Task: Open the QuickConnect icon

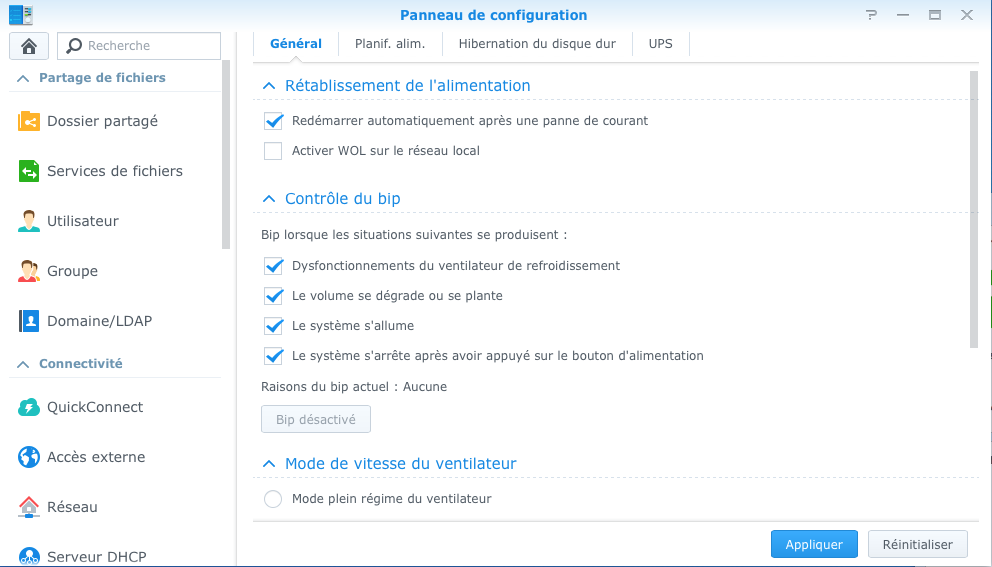Action: tap(29, 407)
